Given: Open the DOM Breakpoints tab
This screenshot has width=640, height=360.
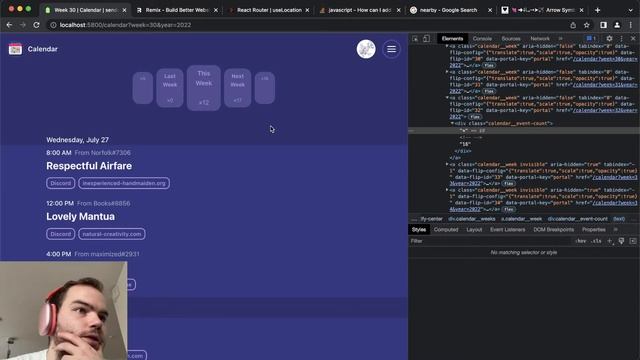Looking at the screenshot, I should click(553, 229).
